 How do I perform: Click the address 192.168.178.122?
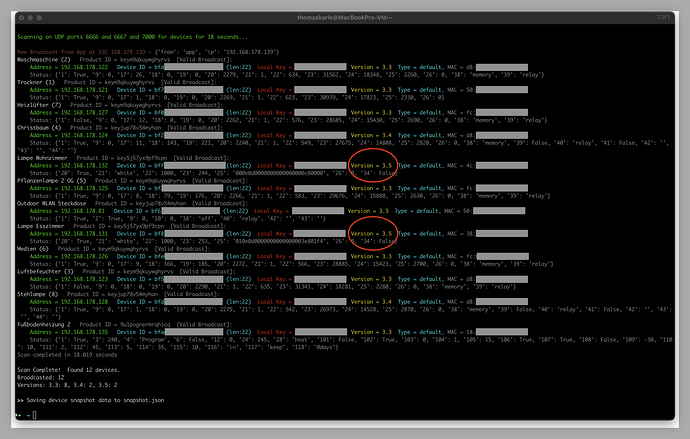[84, 67]
